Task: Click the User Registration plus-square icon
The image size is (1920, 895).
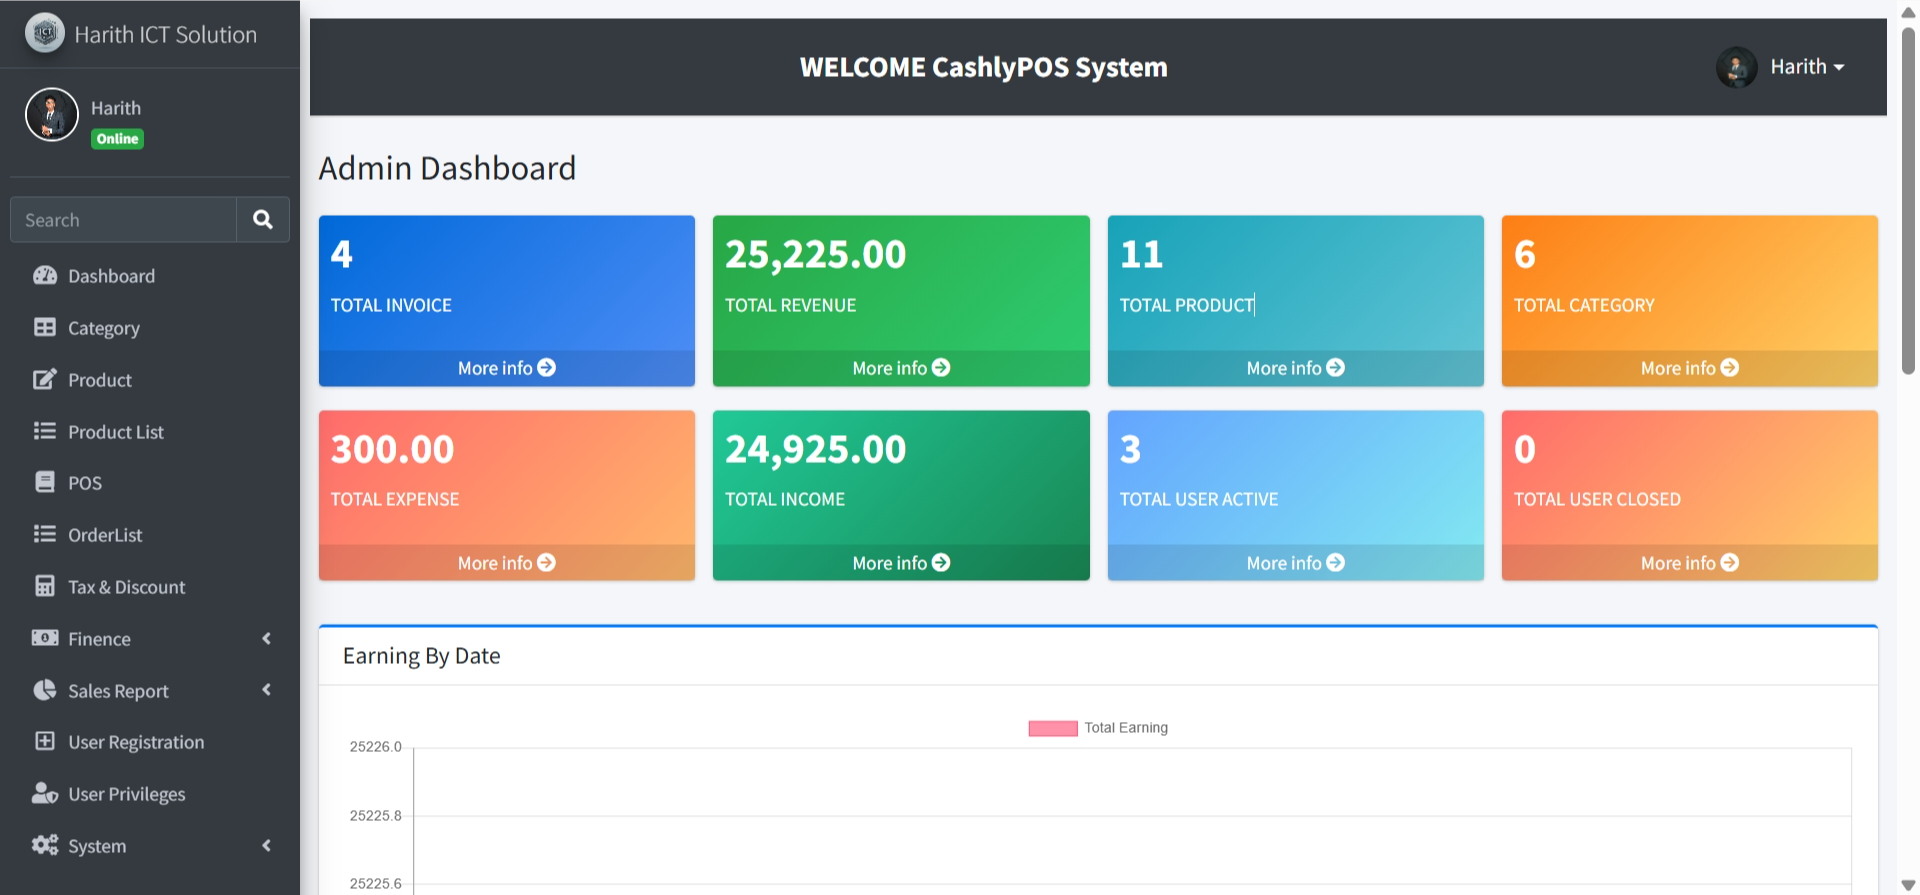Action: [x=45, y=741]
